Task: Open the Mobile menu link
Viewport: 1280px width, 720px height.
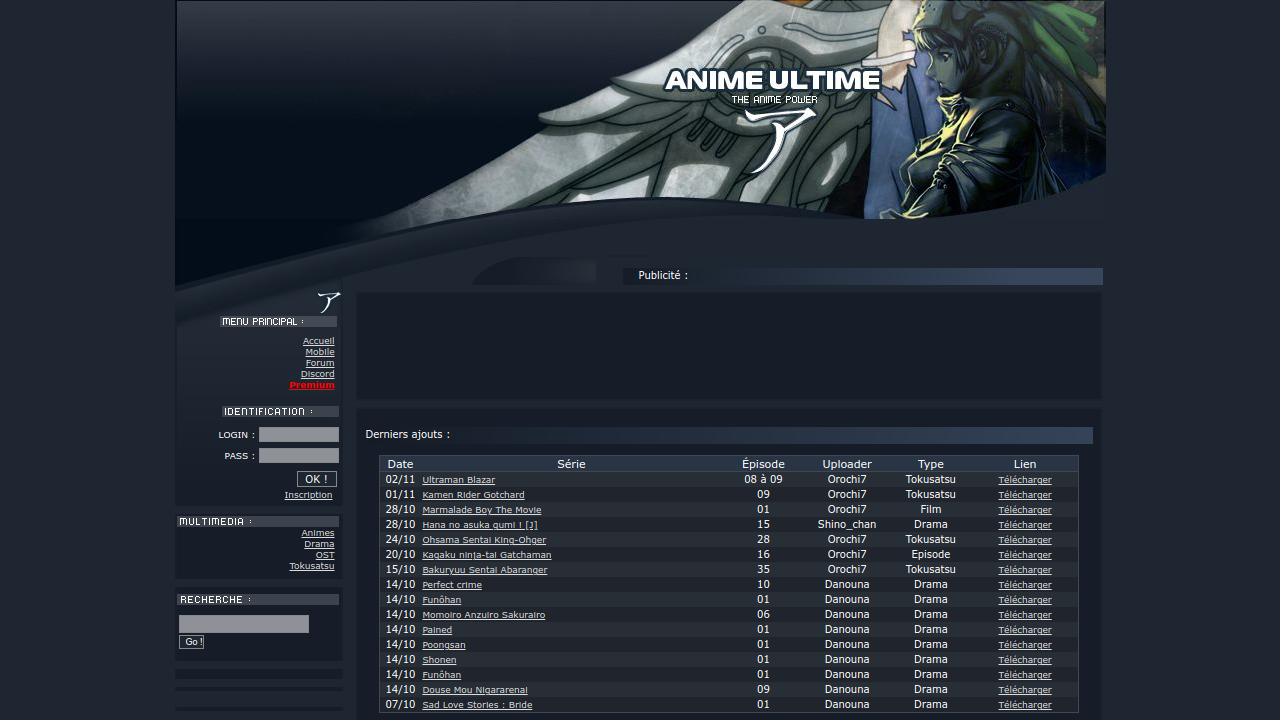Action: pyautogui.click(x=320, y=352)
